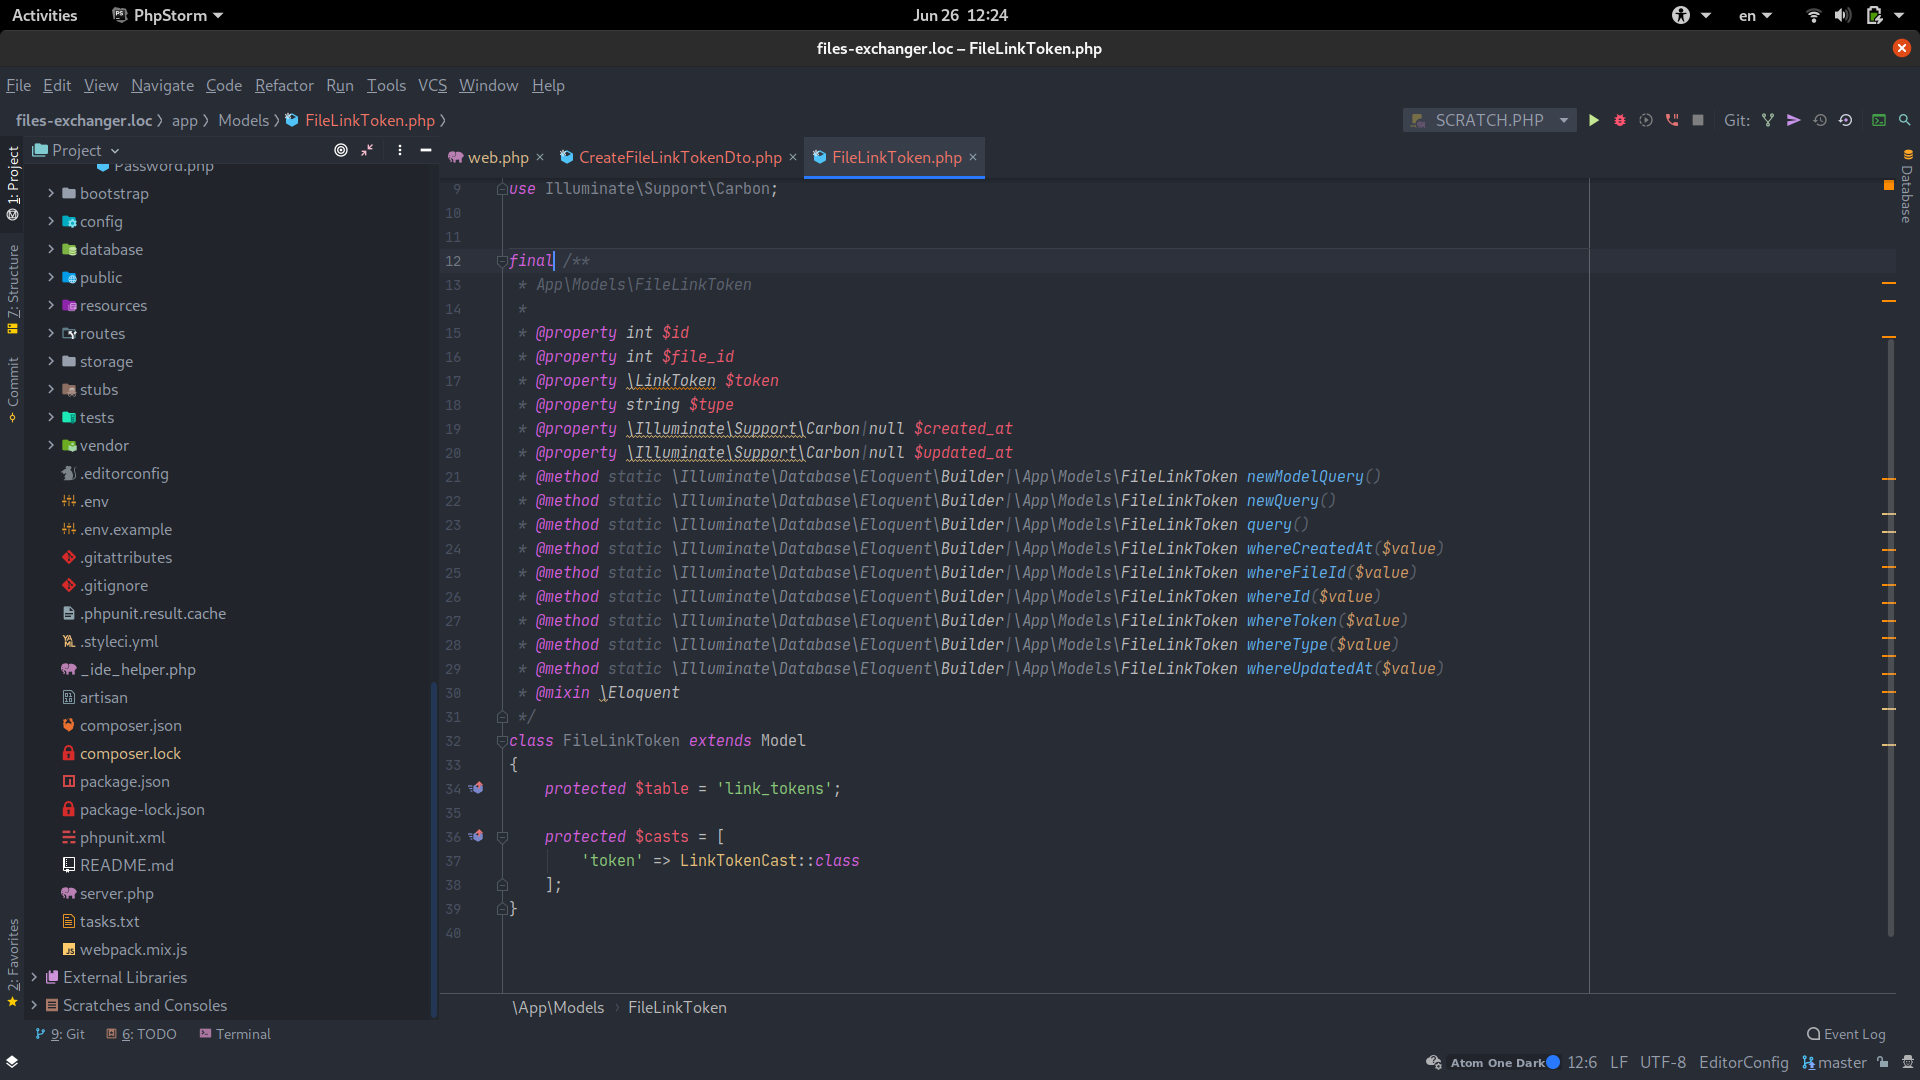This screenshot has width=1920, height=1080.
Task: Change the UTF-8 file encoding
Action: pos(1663,1062)
